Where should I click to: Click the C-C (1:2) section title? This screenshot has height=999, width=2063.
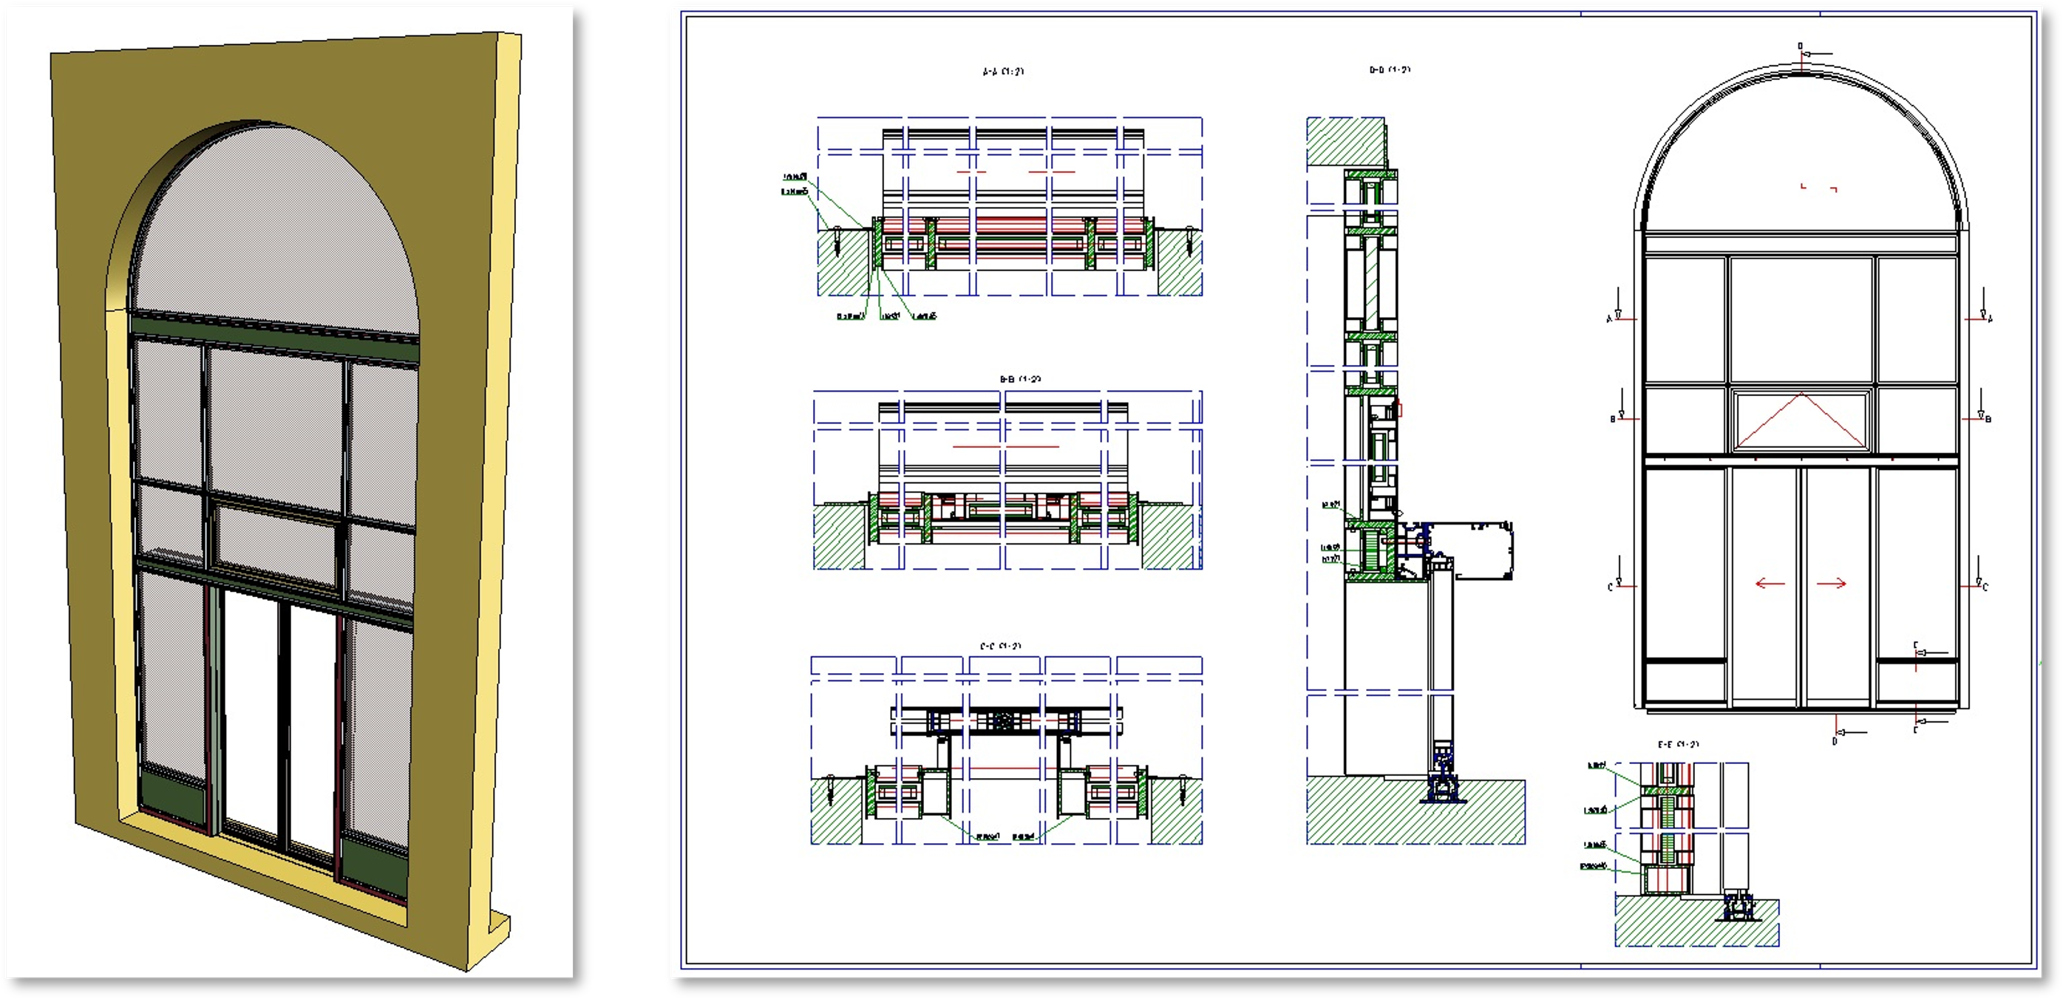pos(1000,647)
